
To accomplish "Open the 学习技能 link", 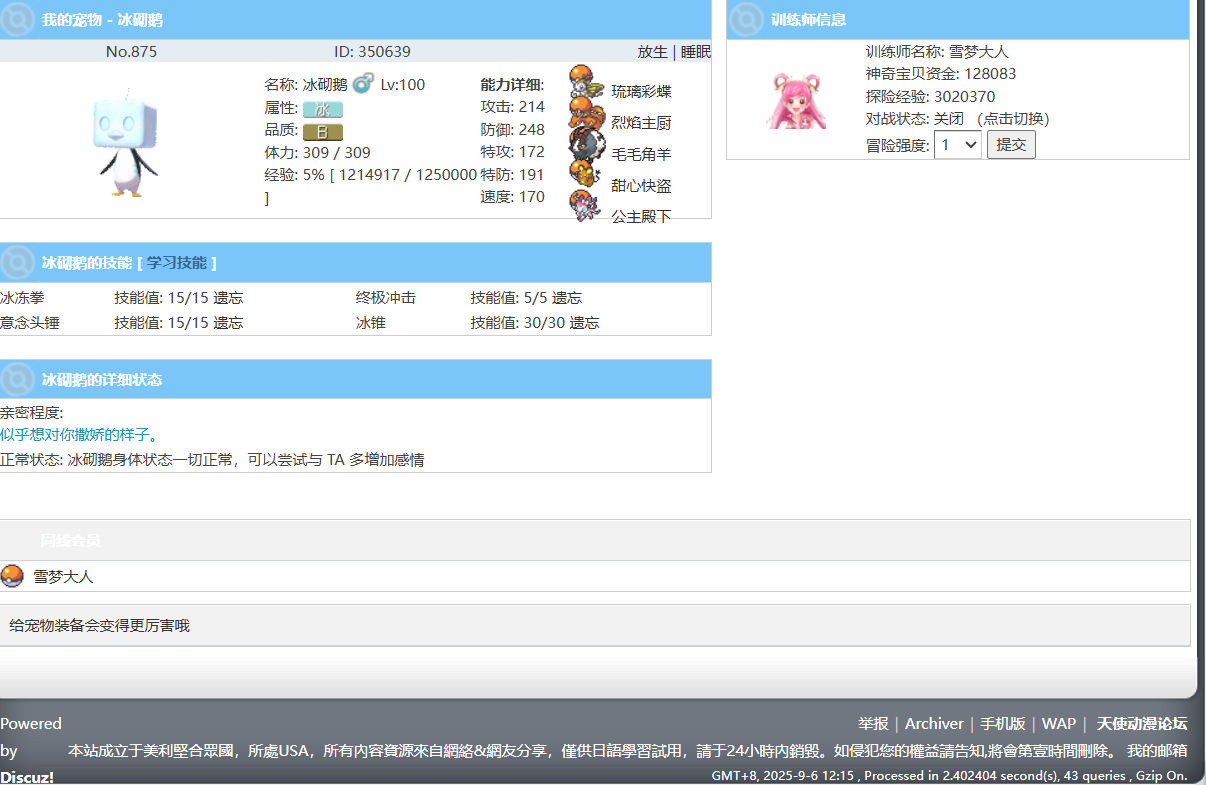I will 177,263.
